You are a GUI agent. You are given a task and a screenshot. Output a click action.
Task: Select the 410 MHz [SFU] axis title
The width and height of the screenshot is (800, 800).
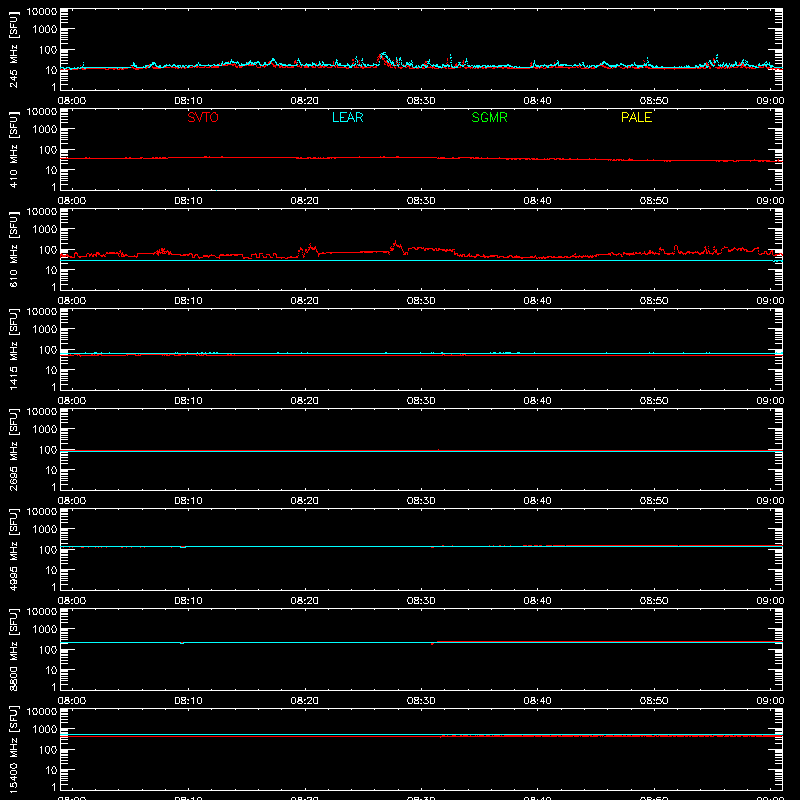13,150
